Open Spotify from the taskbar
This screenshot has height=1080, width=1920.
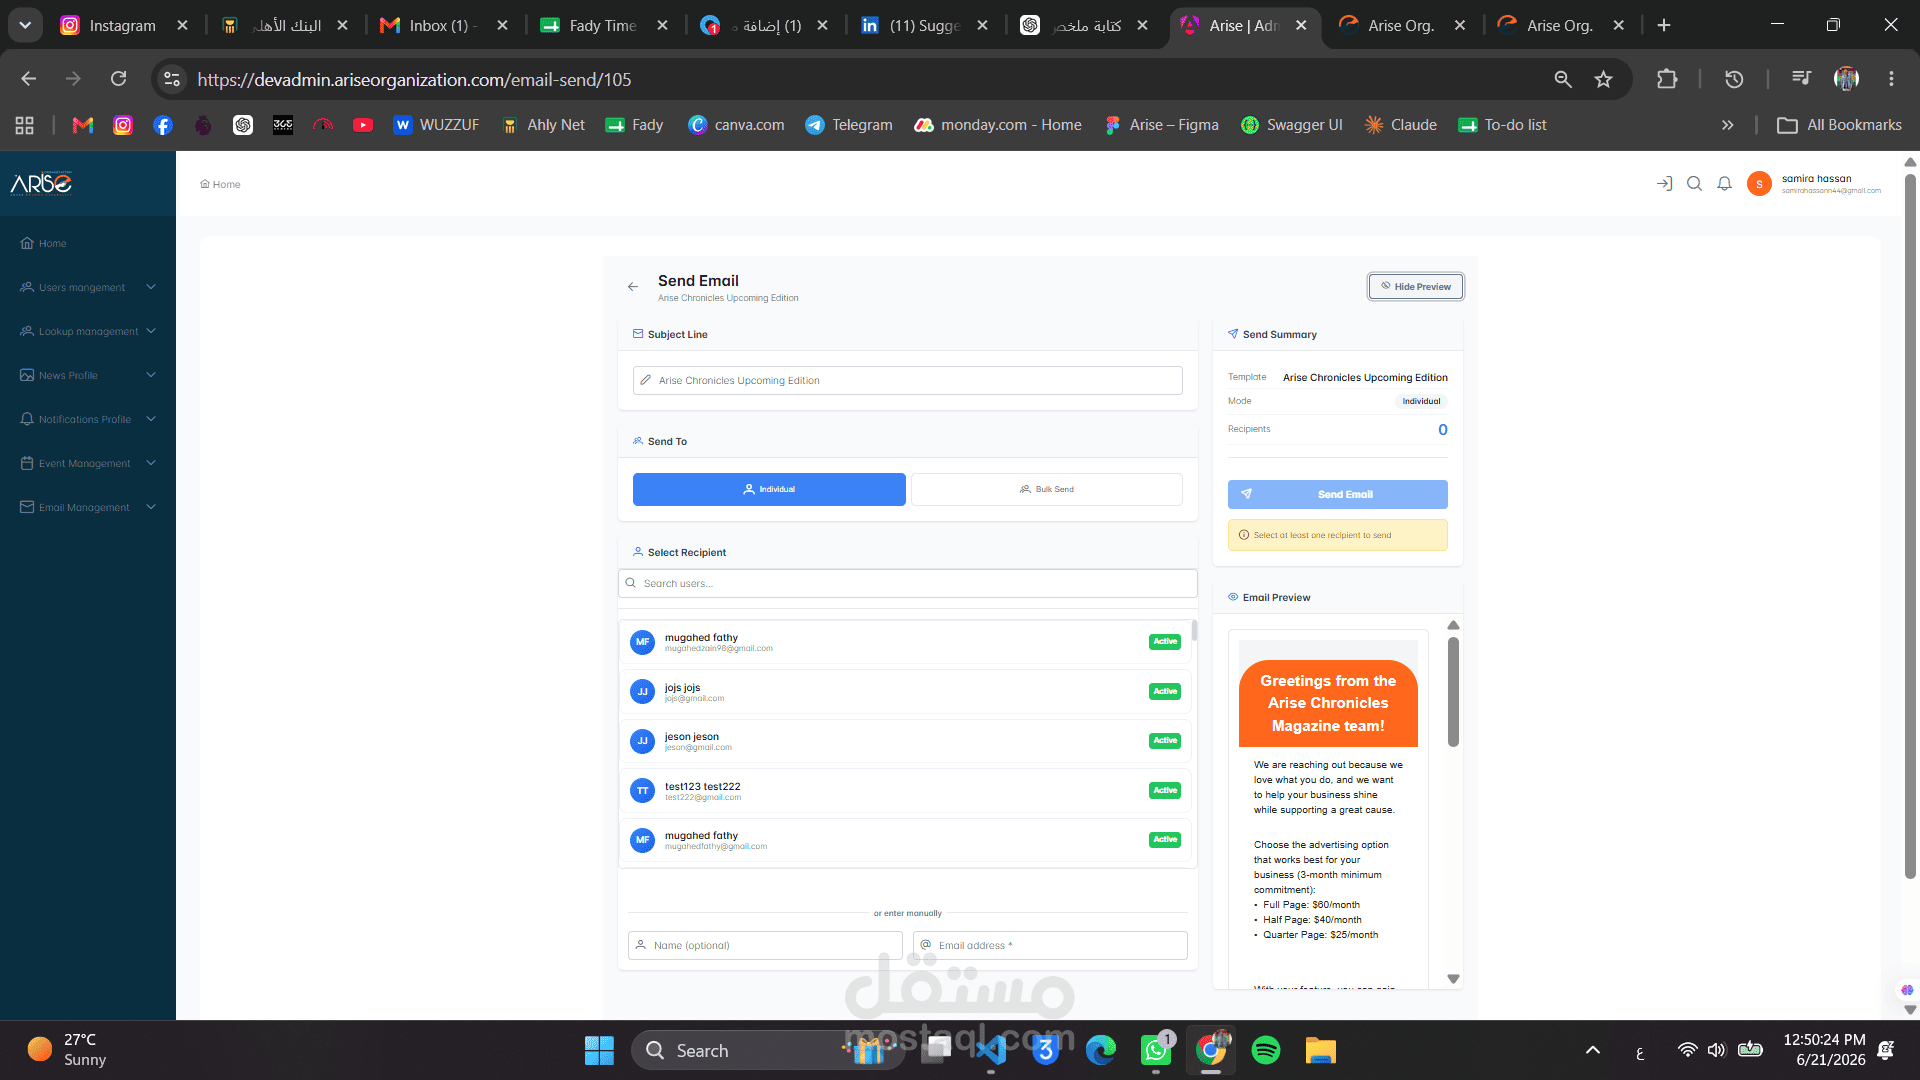click(x=1266, y=1050)
